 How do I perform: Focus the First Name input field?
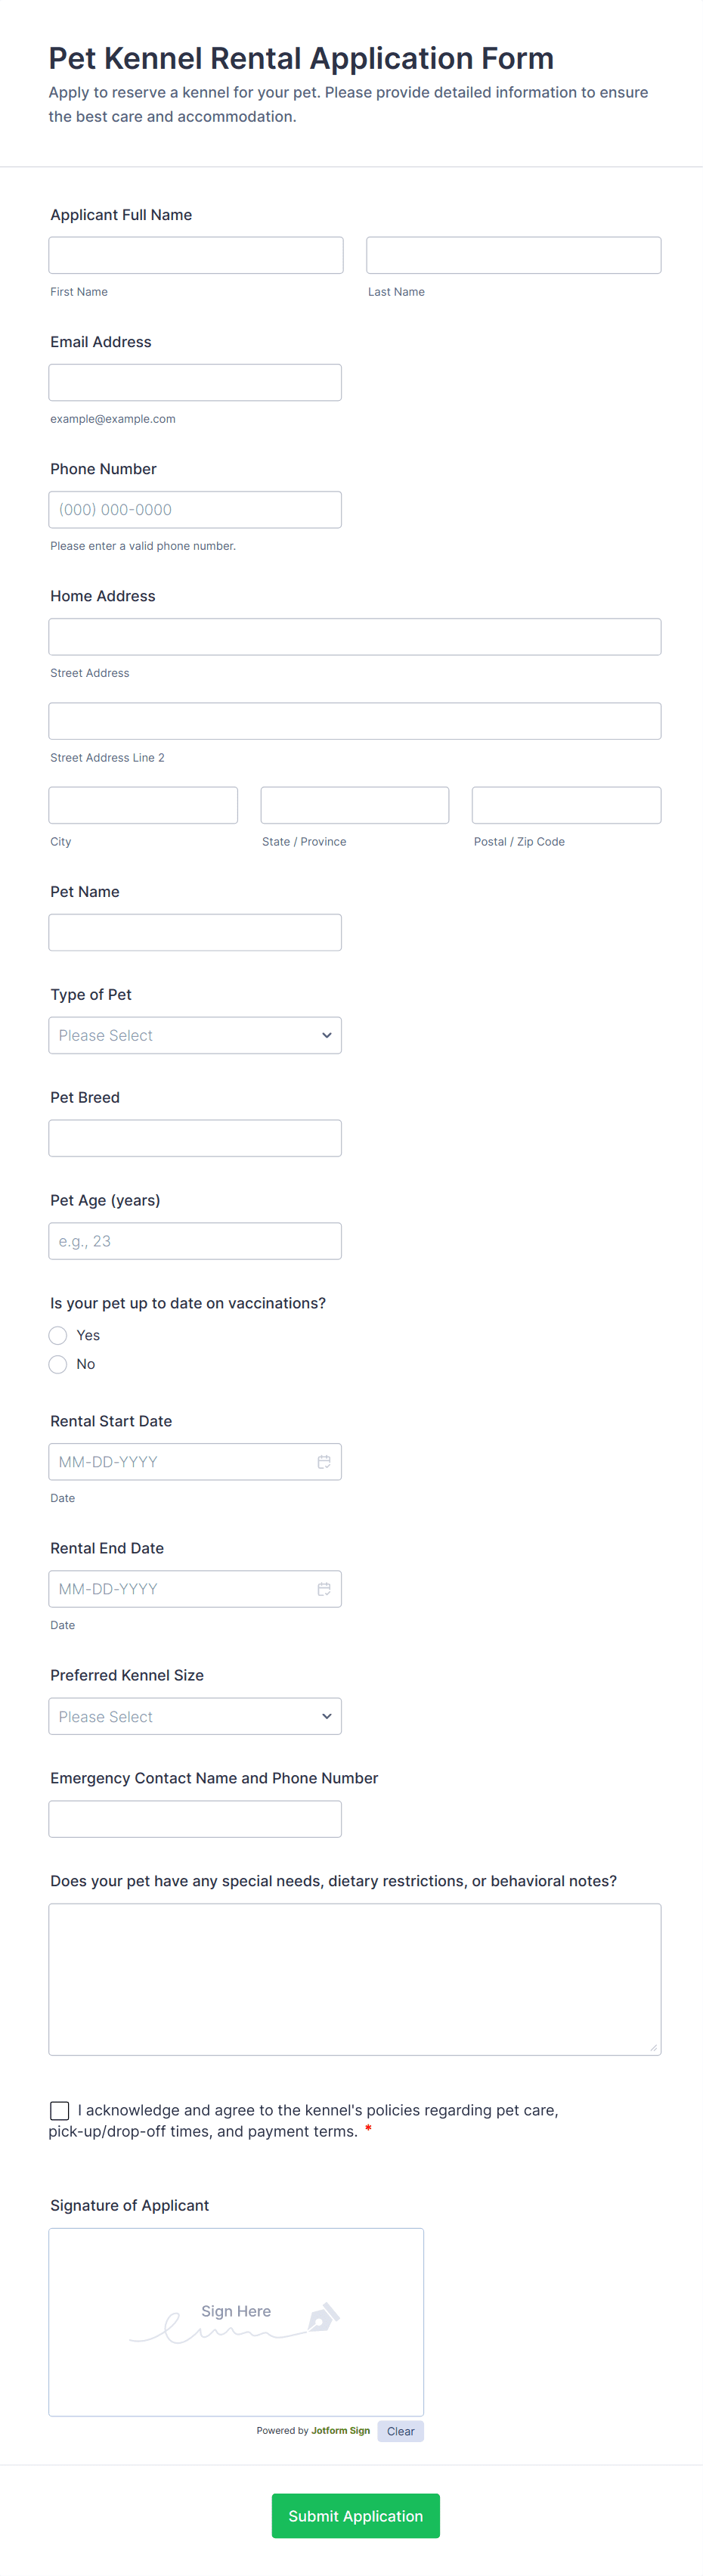196,255
